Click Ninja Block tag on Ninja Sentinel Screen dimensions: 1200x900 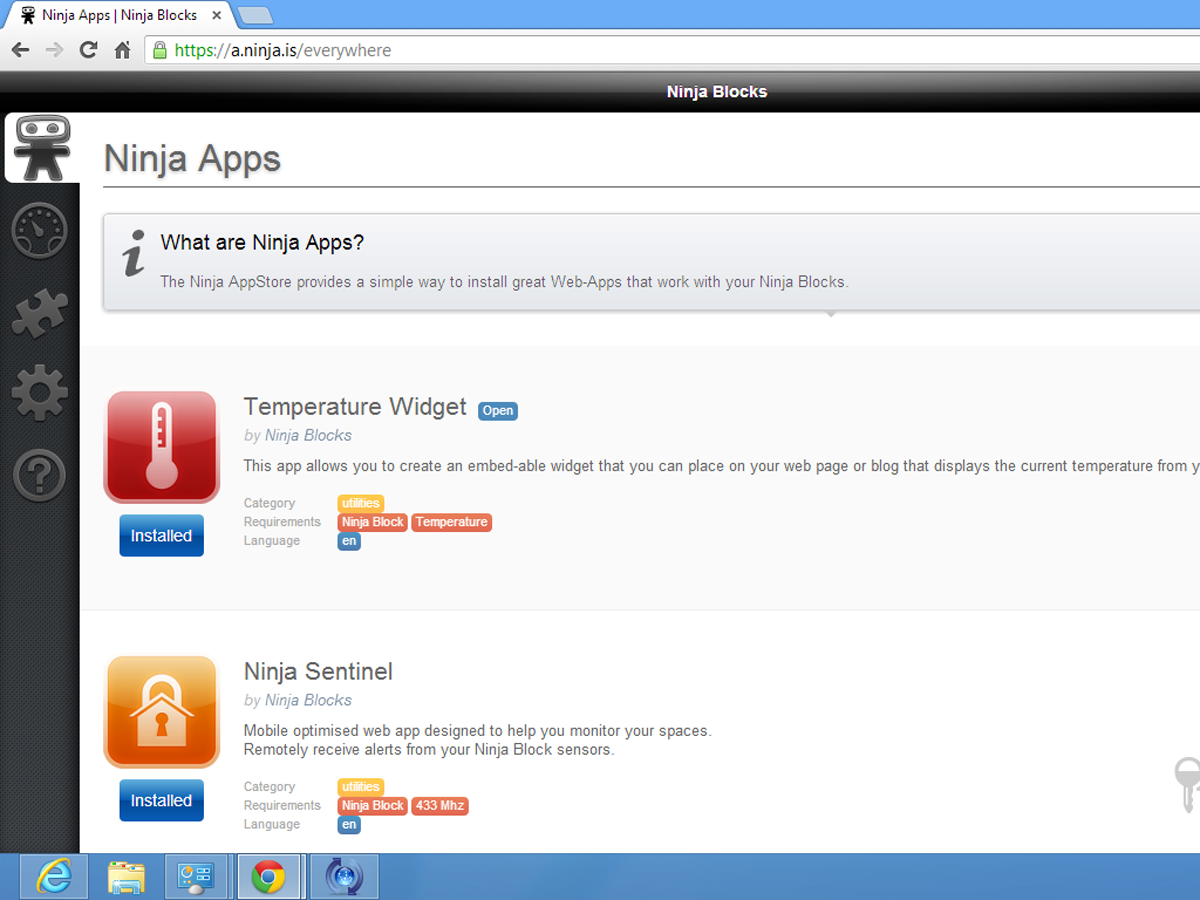[x=373, y=806]
